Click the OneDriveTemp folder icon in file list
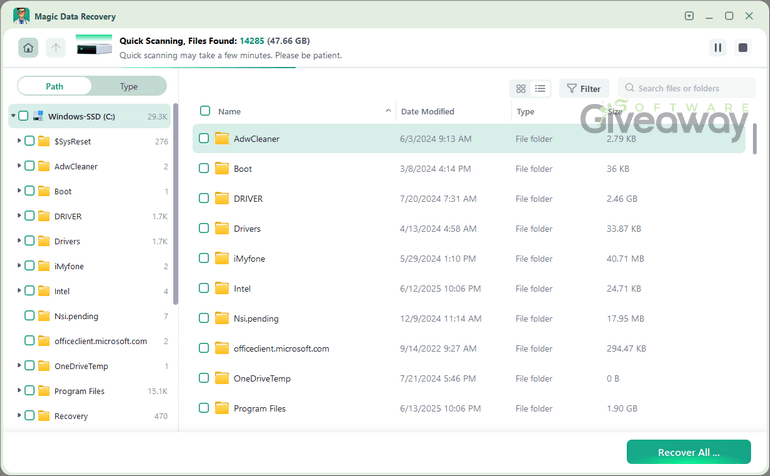This screenshot has height=476, width=770. (222, 378)
